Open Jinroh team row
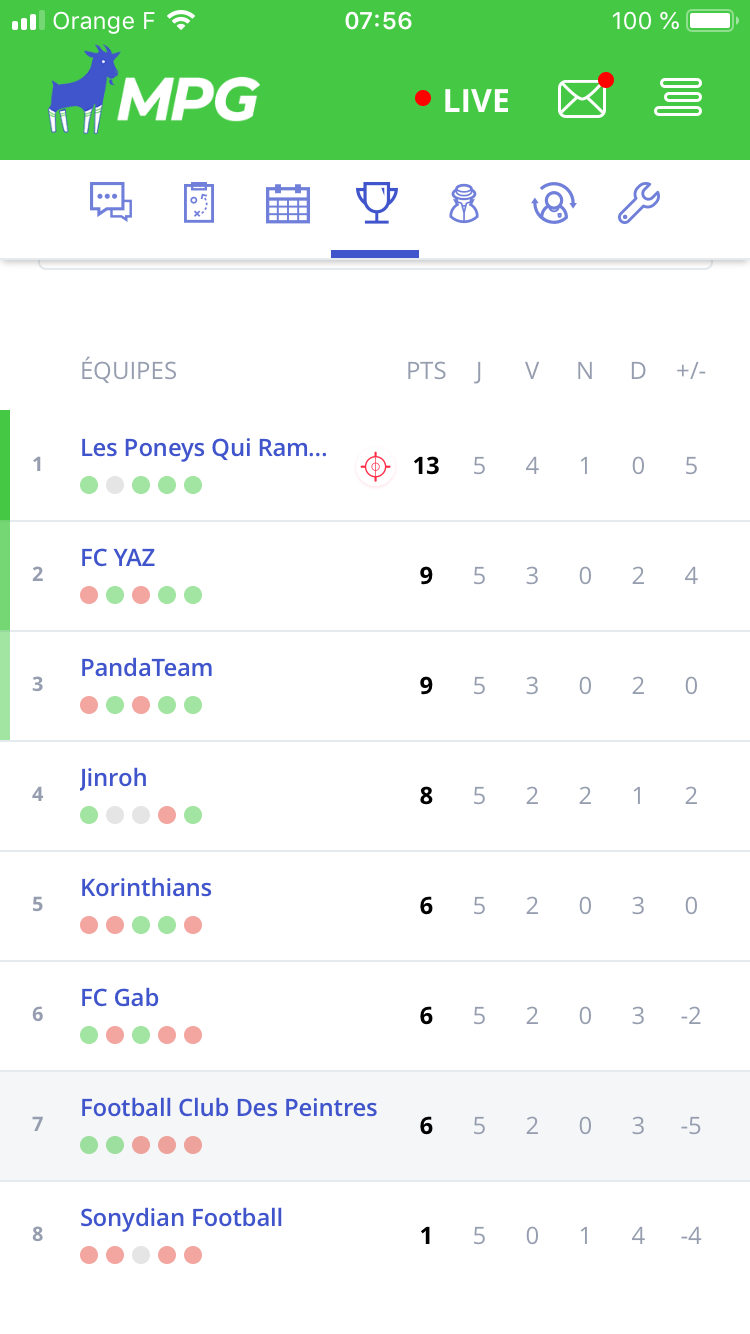The height and width of the screenshot is (1334, 750). coord(114,778)
